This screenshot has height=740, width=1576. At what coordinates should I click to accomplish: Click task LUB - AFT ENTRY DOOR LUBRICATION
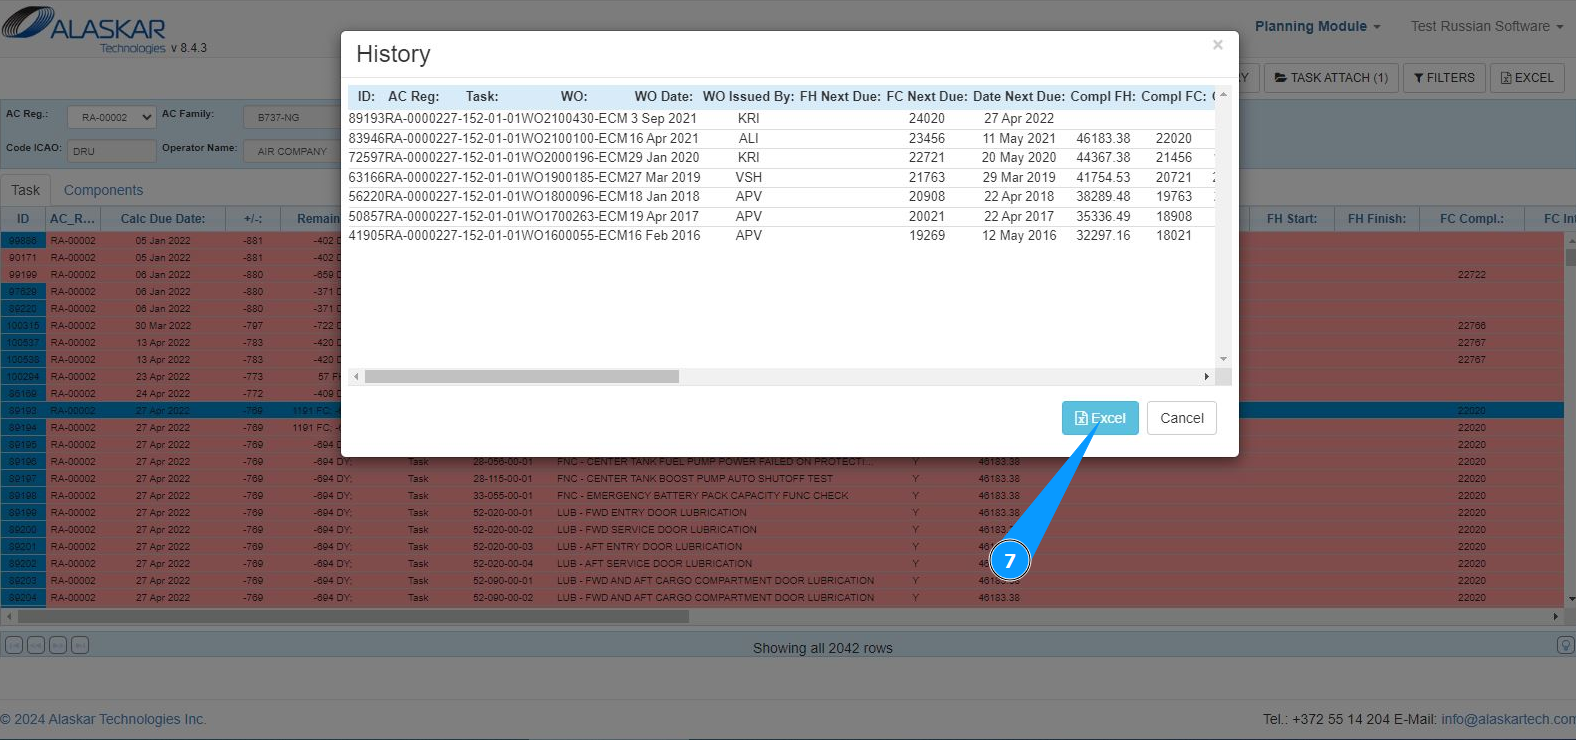tap(649, 546)
